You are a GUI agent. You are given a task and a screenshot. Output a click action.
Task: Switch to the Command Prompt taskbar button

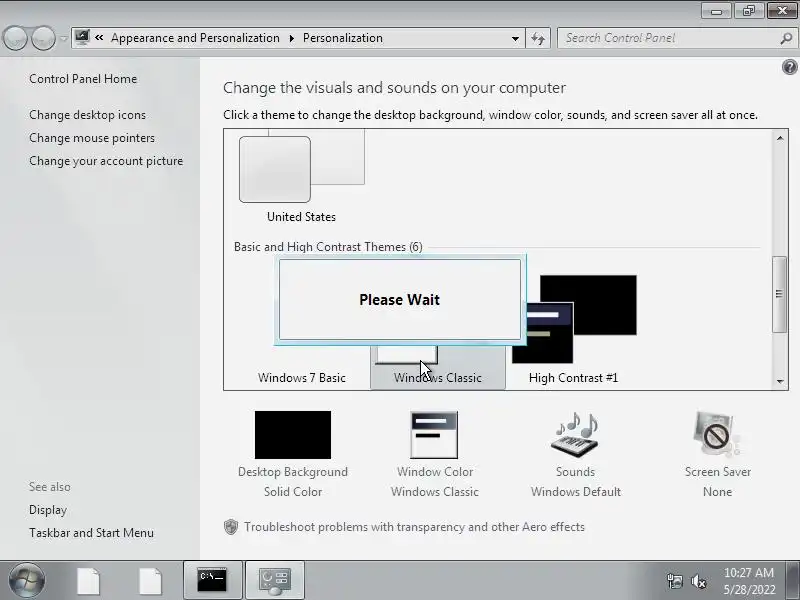pos(213,580)
